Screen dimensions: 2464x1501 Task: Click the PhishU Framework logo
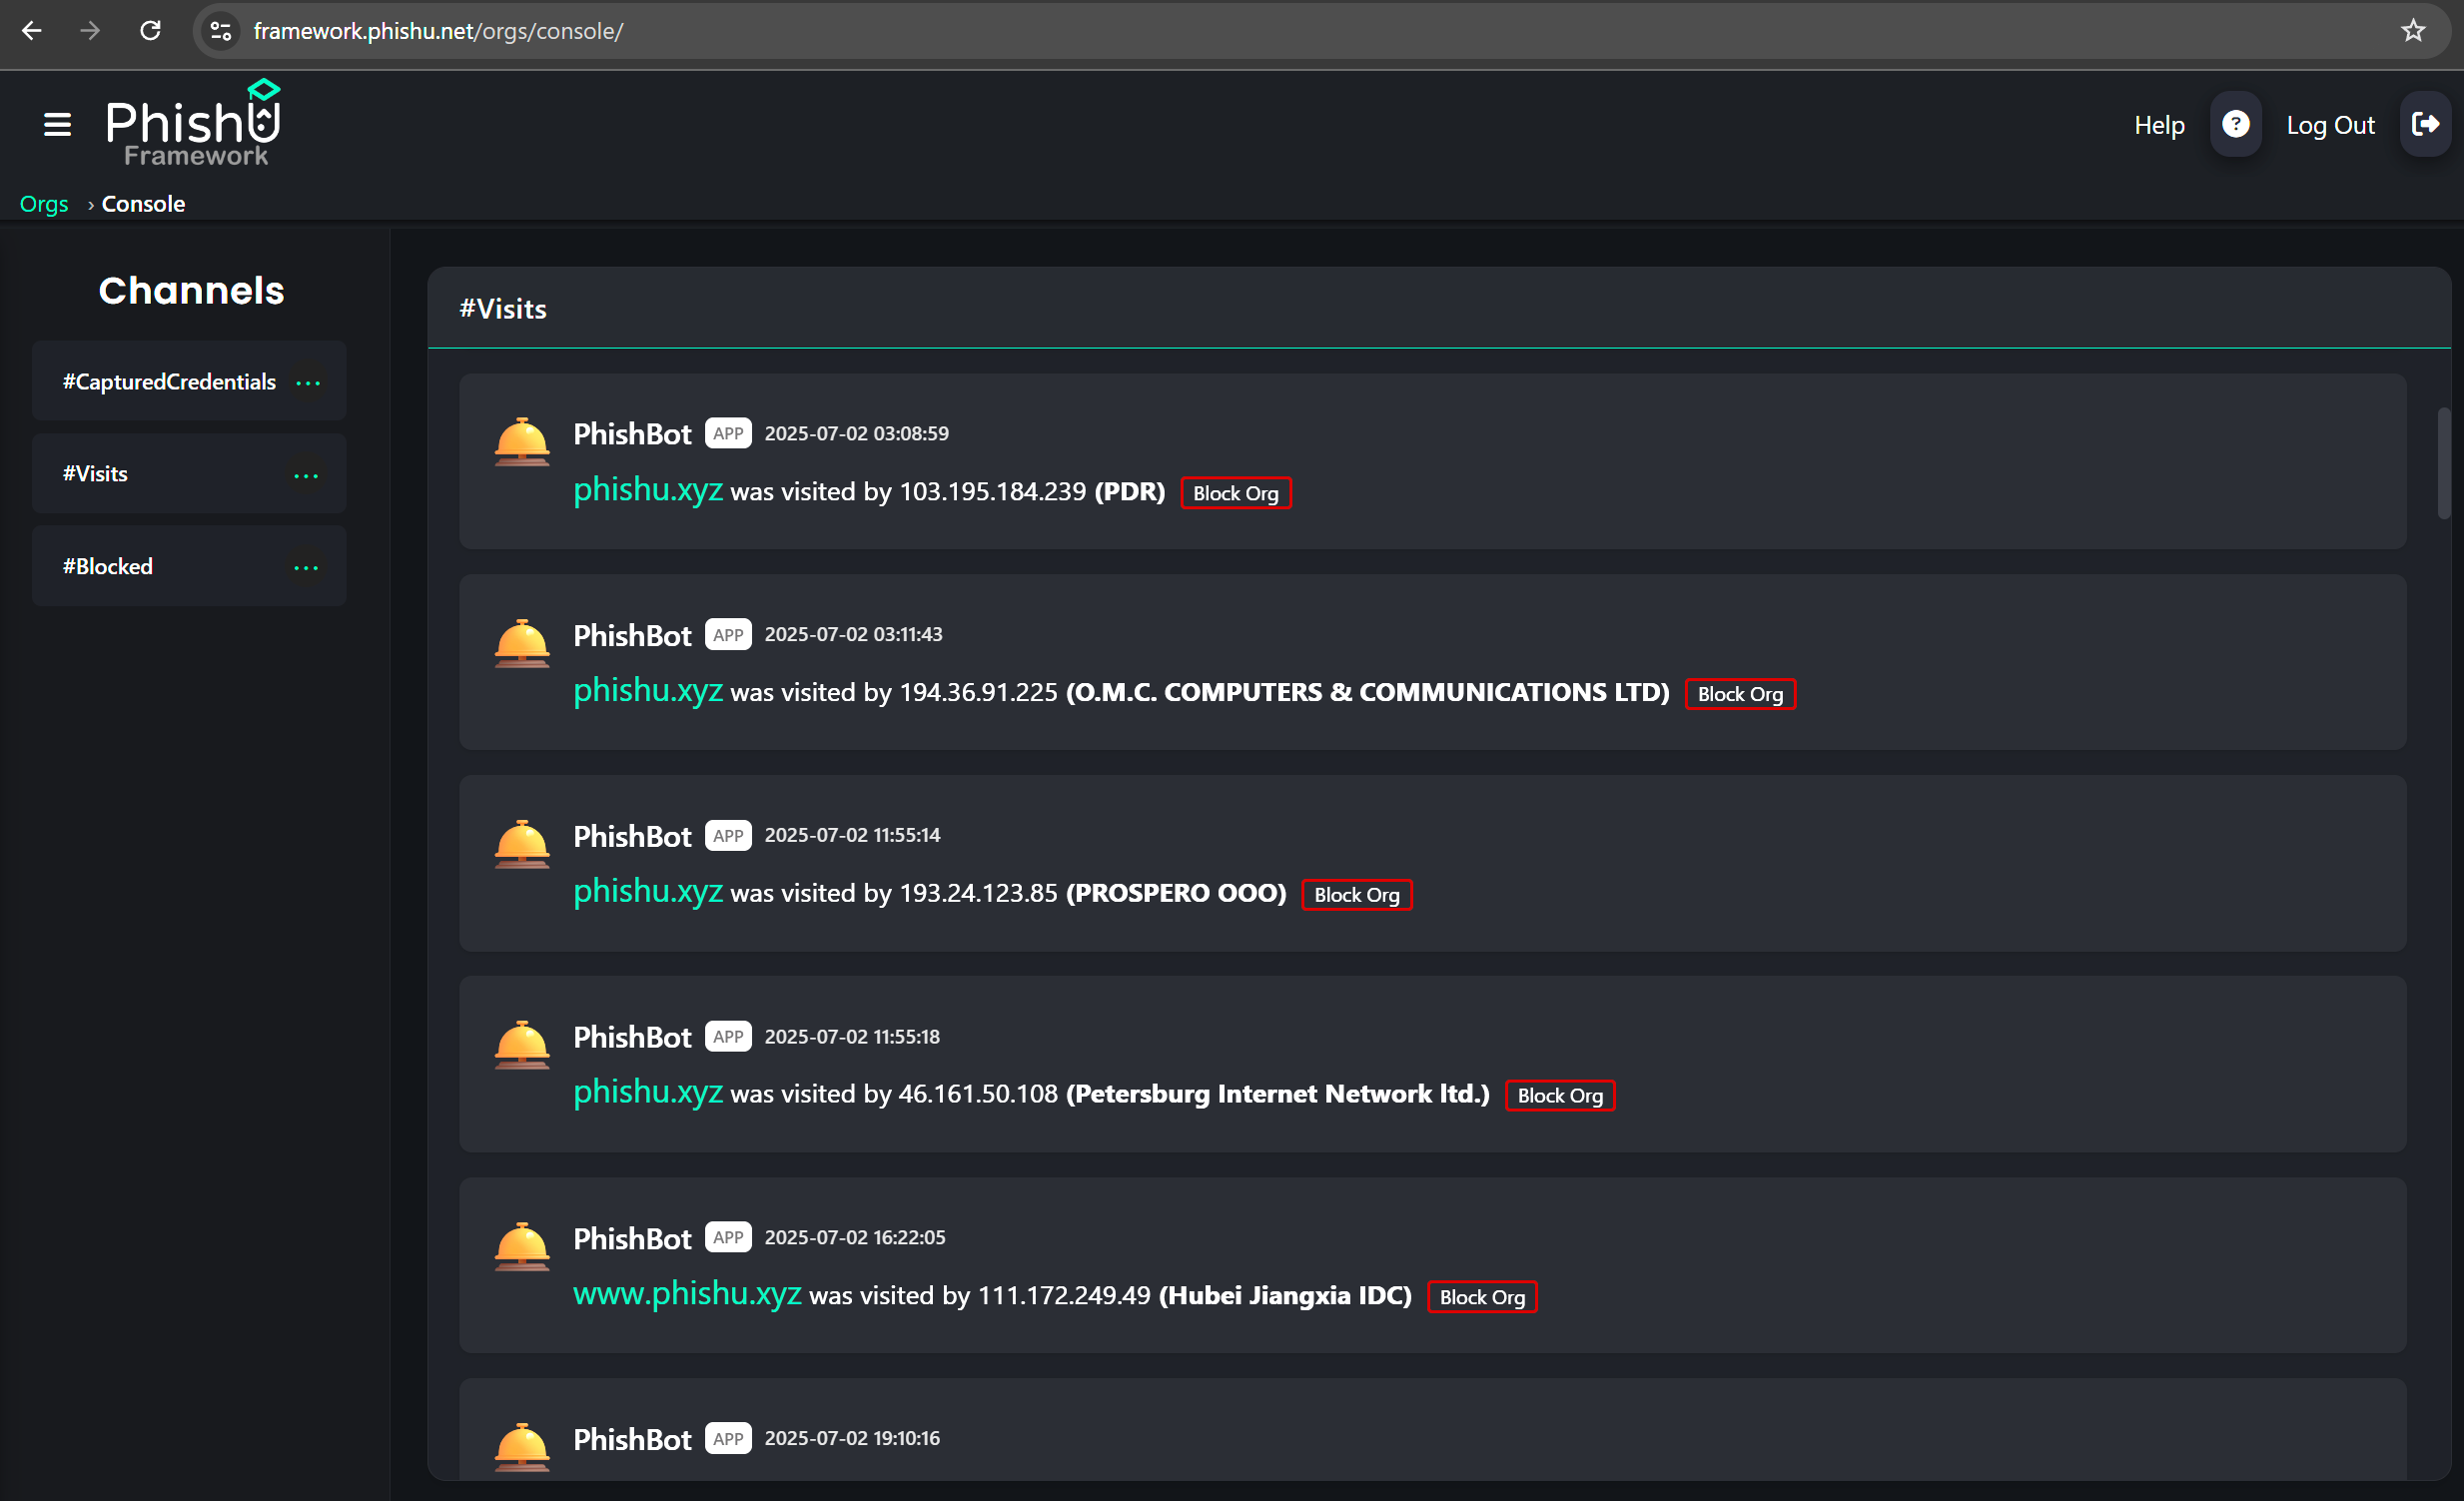tap(194, 124)
